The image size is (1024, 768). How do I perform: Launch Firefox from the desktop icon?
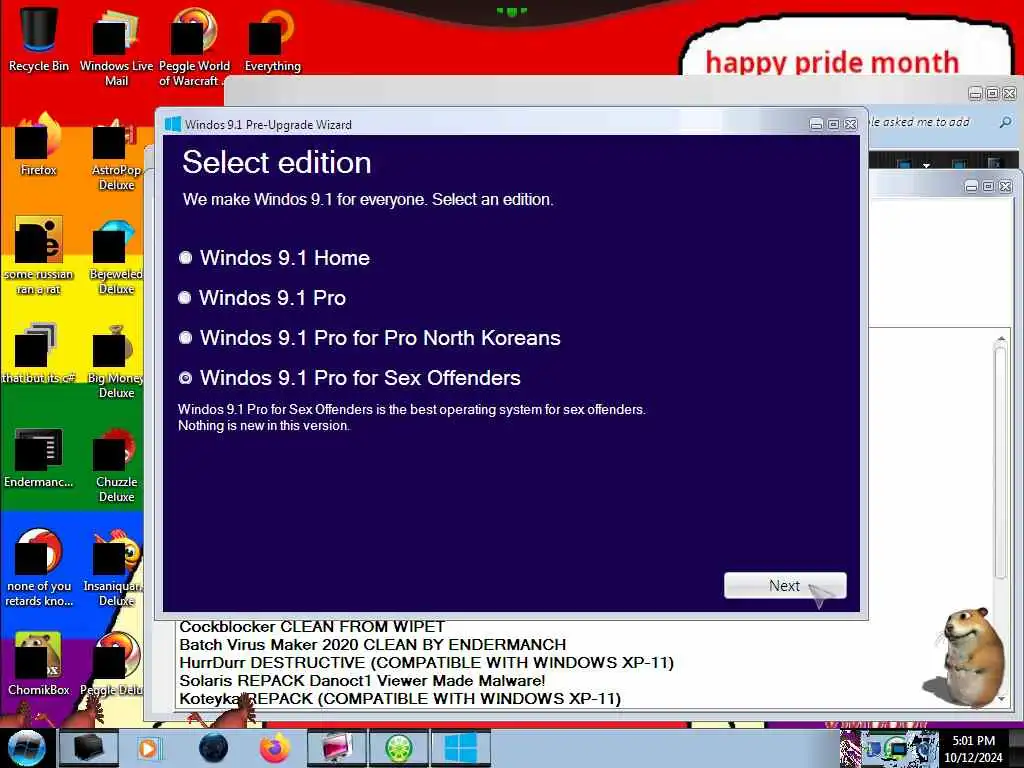pyautogui.click(x=39, y=145)
